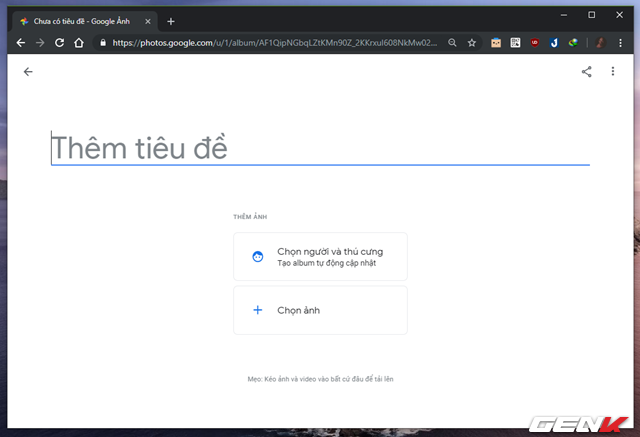Open the orange box extension icon
Viewport: 640px width, 437px height.
pyautogui.click(x=496, y=42)
